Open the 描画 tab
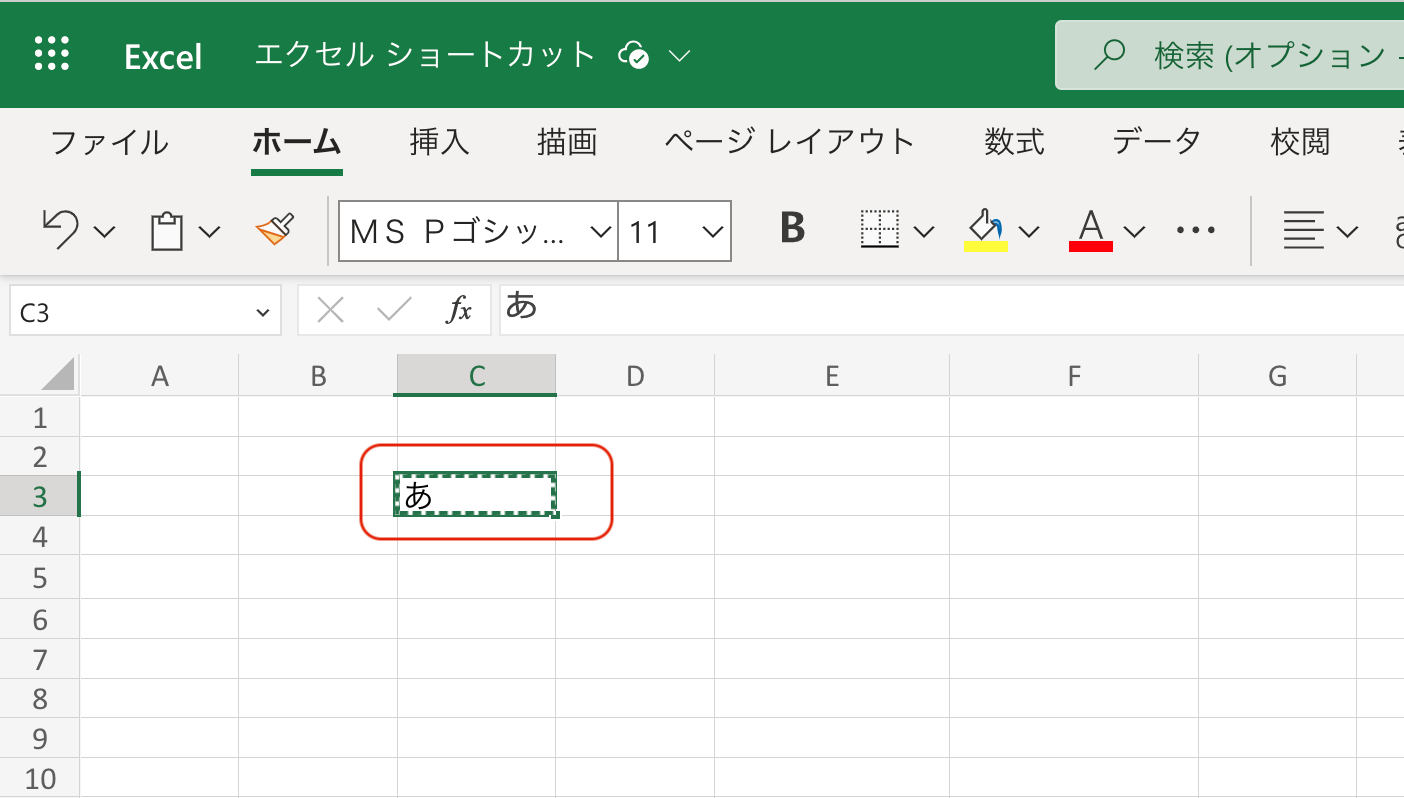The width and height of the screenshot is (1404, 798). click(567, 142)
